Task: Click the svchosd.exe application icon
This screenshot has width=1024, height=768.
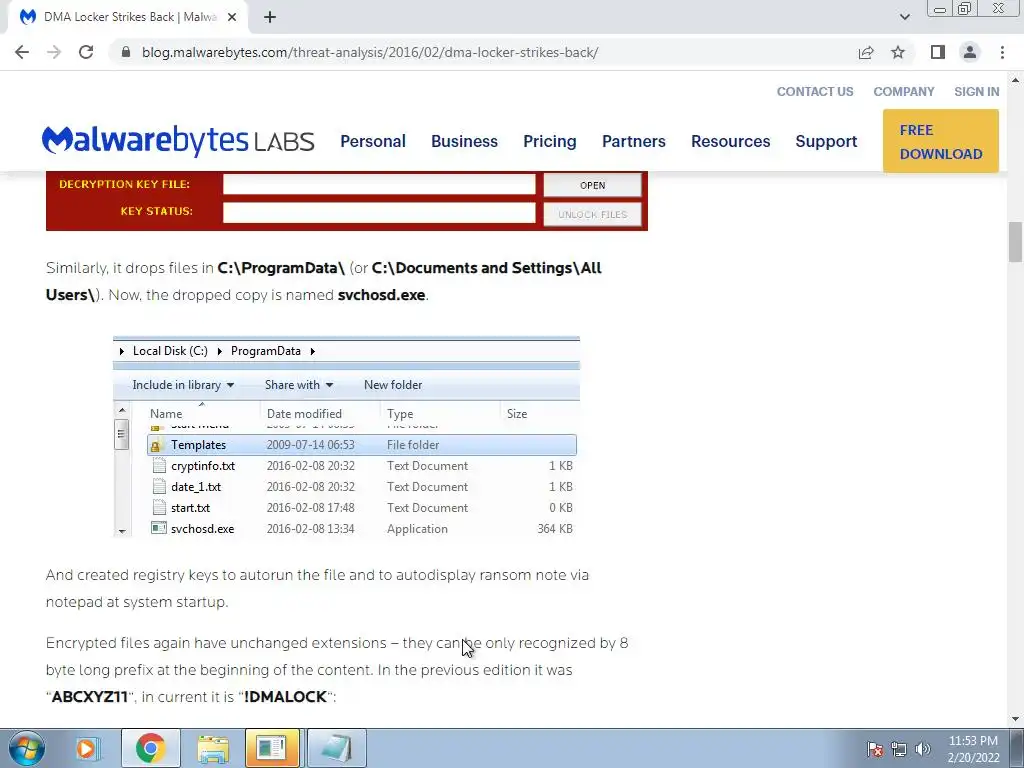Action: 159,528
